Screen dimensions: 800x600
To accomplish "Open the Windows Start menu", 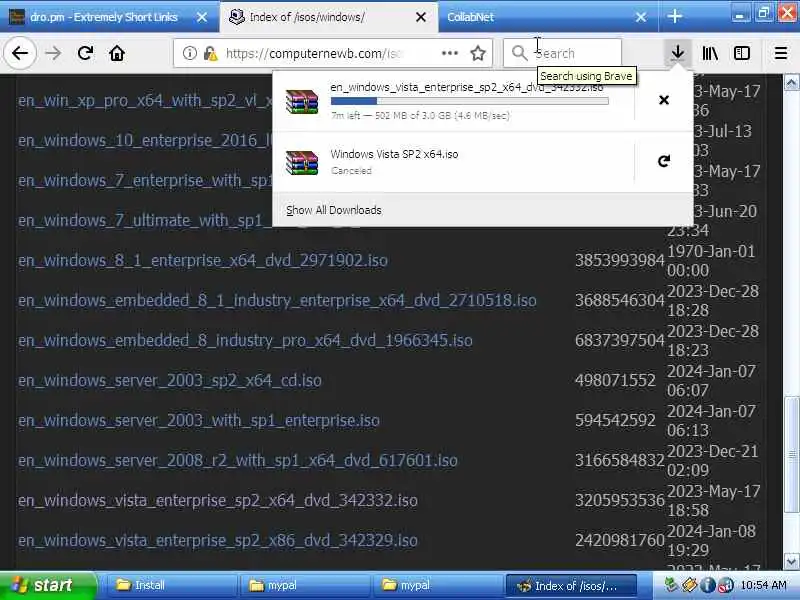I will point(47,585).
